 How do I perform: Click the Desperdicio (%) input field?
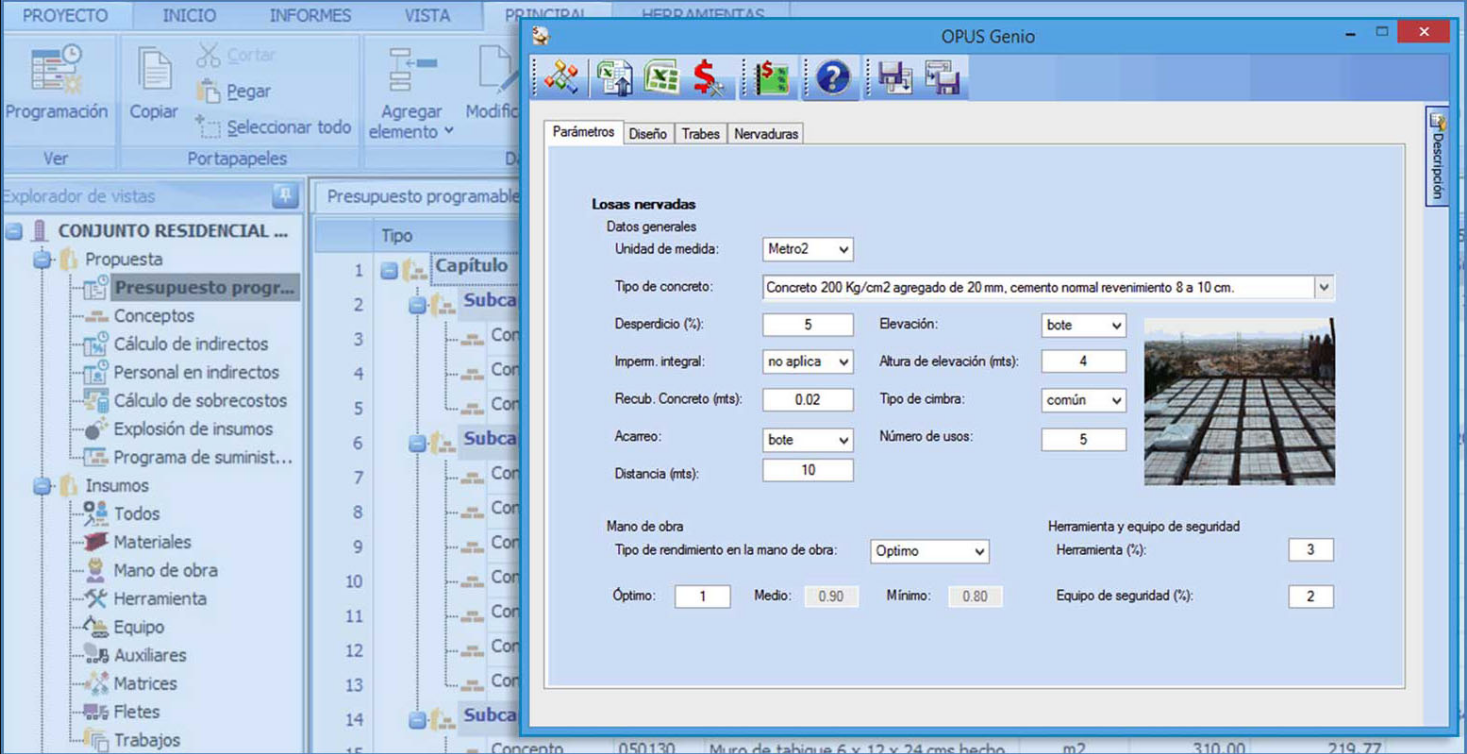[807, 325]
